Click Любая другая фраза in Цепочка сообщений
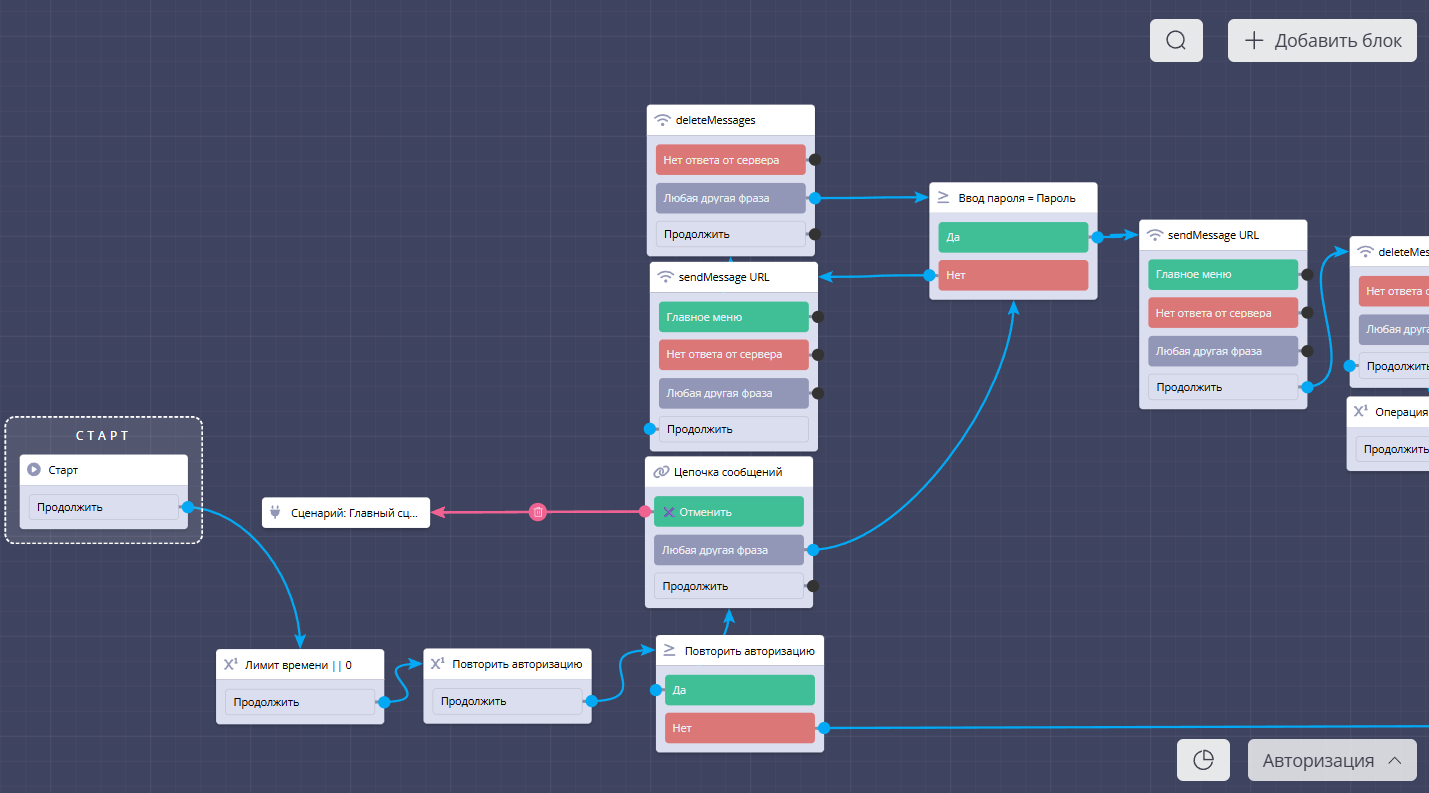The height and width of the screenshot is (793, 1429). [728, 549]
